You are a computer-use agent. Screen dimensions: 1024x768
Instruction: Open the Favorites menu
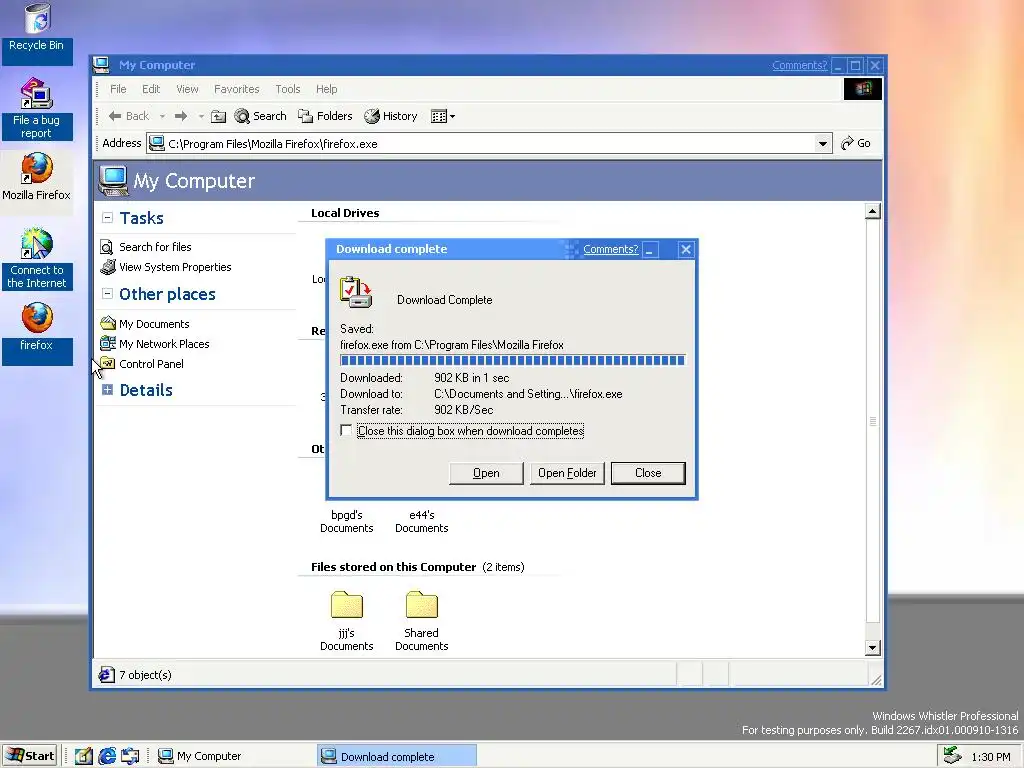236,89
